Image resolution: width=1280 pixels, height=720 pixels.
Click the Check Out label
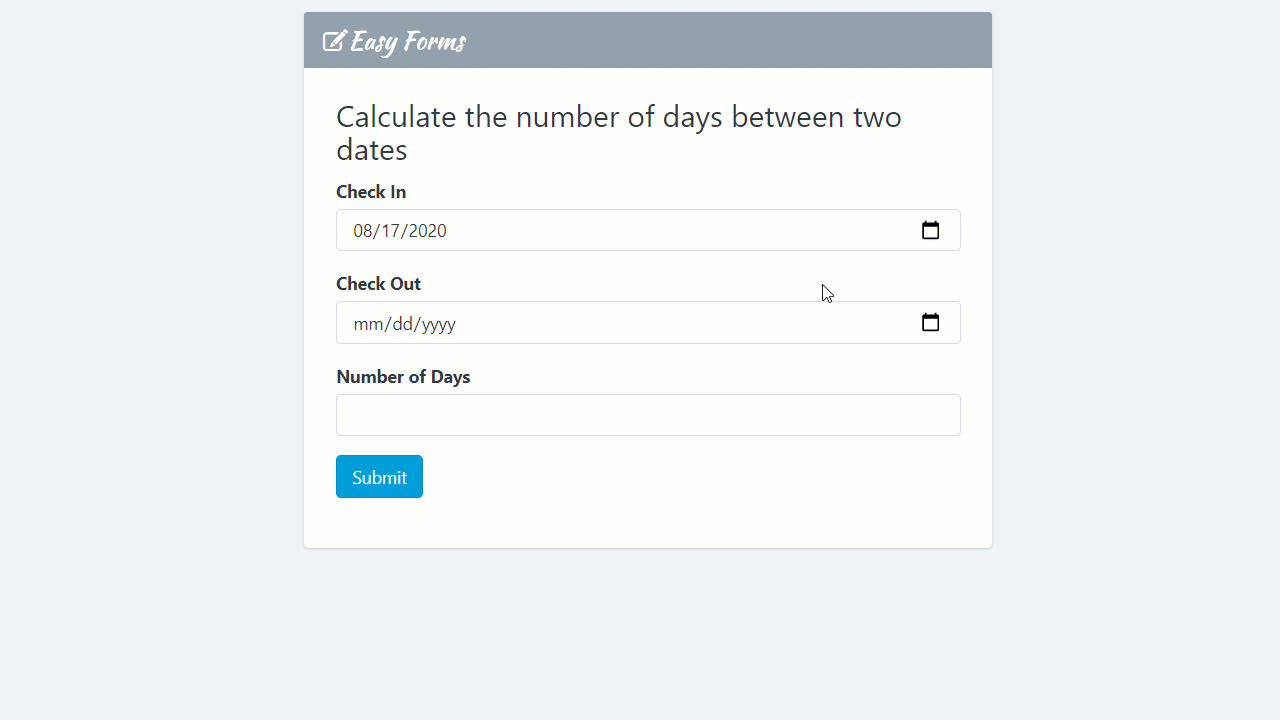[x=378, y=283]
